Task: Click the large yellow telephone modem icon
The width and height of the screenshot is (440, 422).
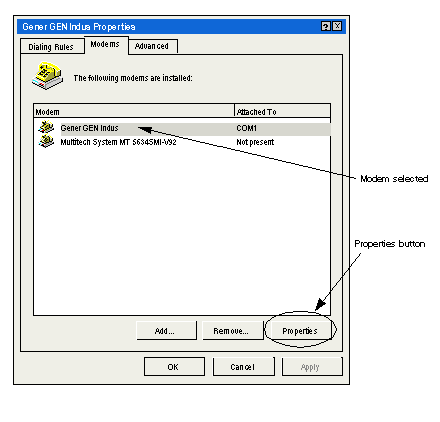Action: [48, 76]
